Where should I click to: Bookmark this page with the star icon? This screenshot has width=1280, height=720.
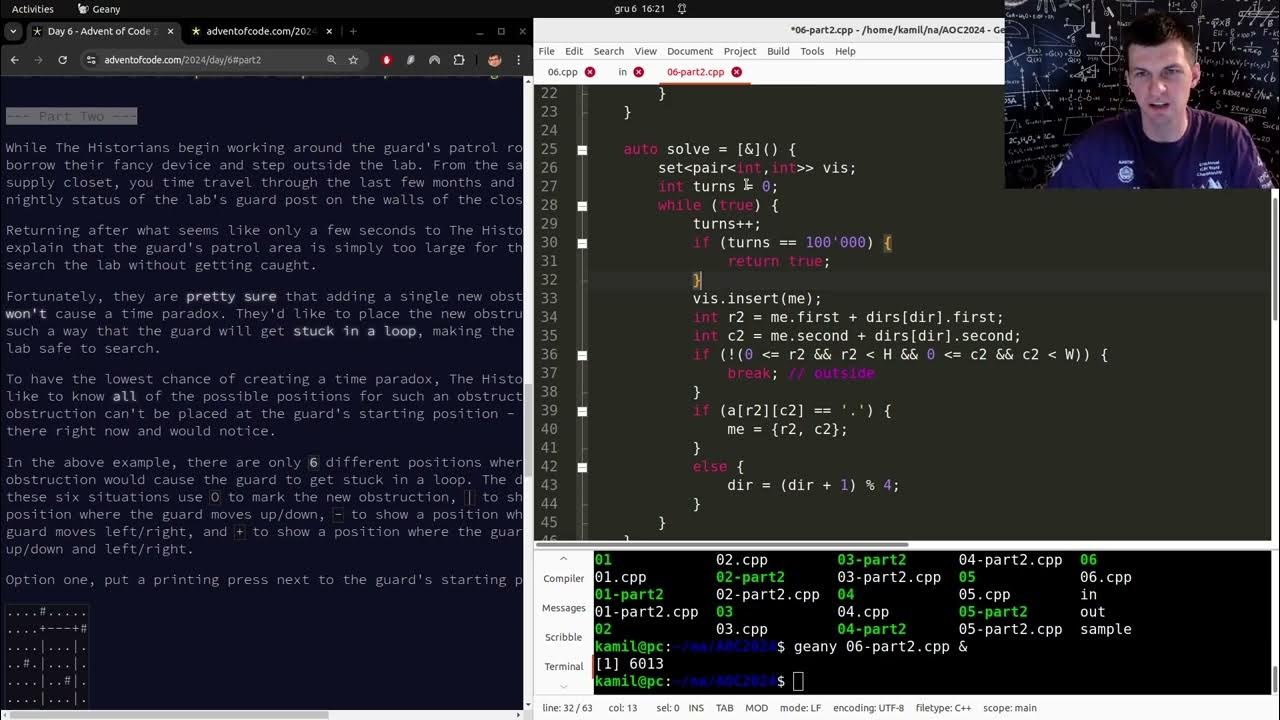tap(353, 60)
